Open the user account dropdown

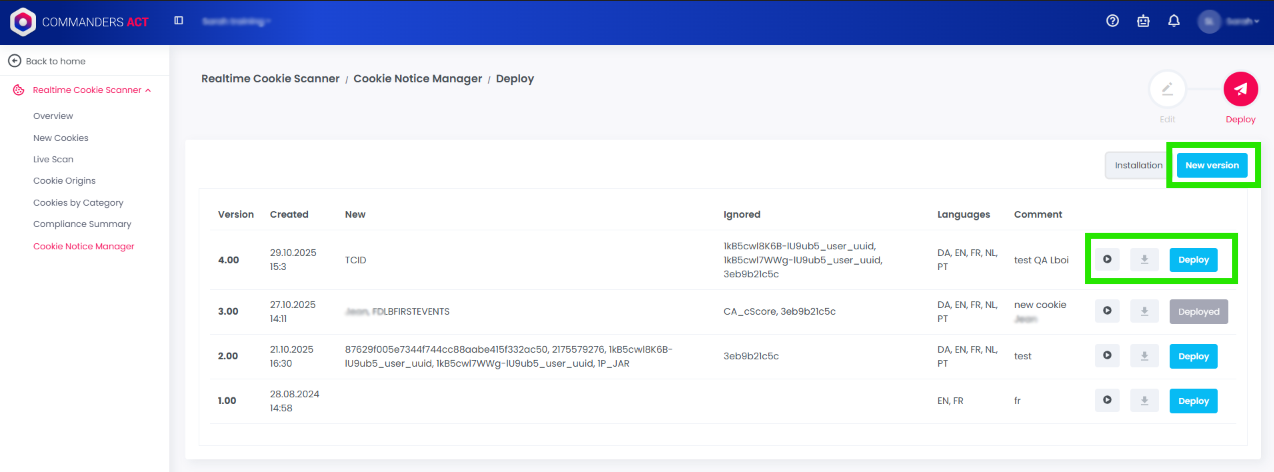point(1229,21)
